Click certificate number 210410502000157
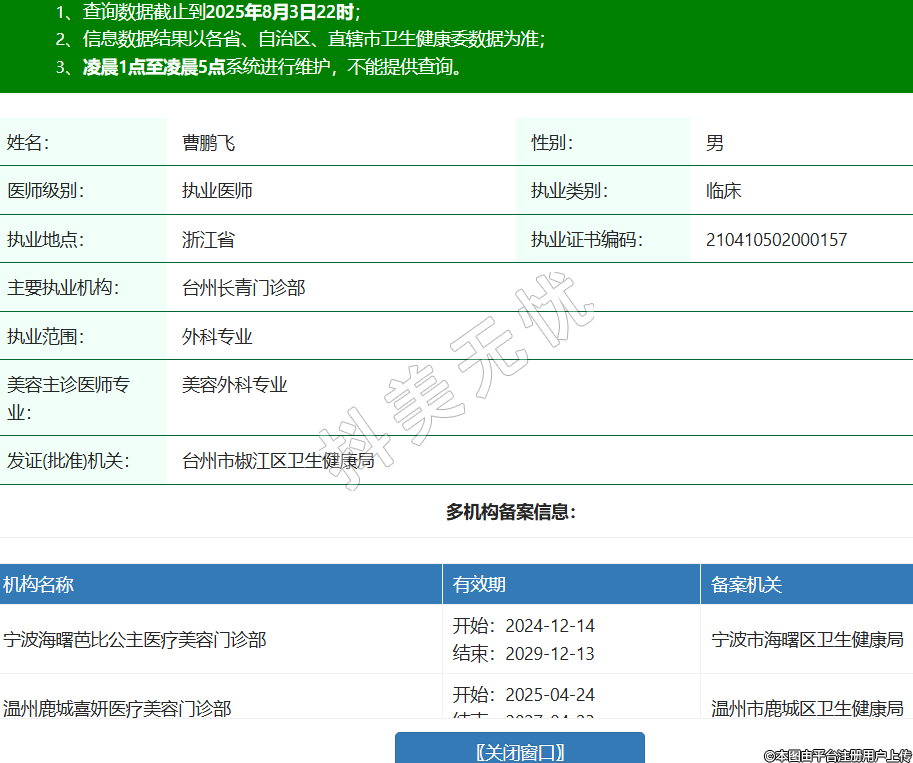Viewport: 913px width, 763px height. (776, 240)
